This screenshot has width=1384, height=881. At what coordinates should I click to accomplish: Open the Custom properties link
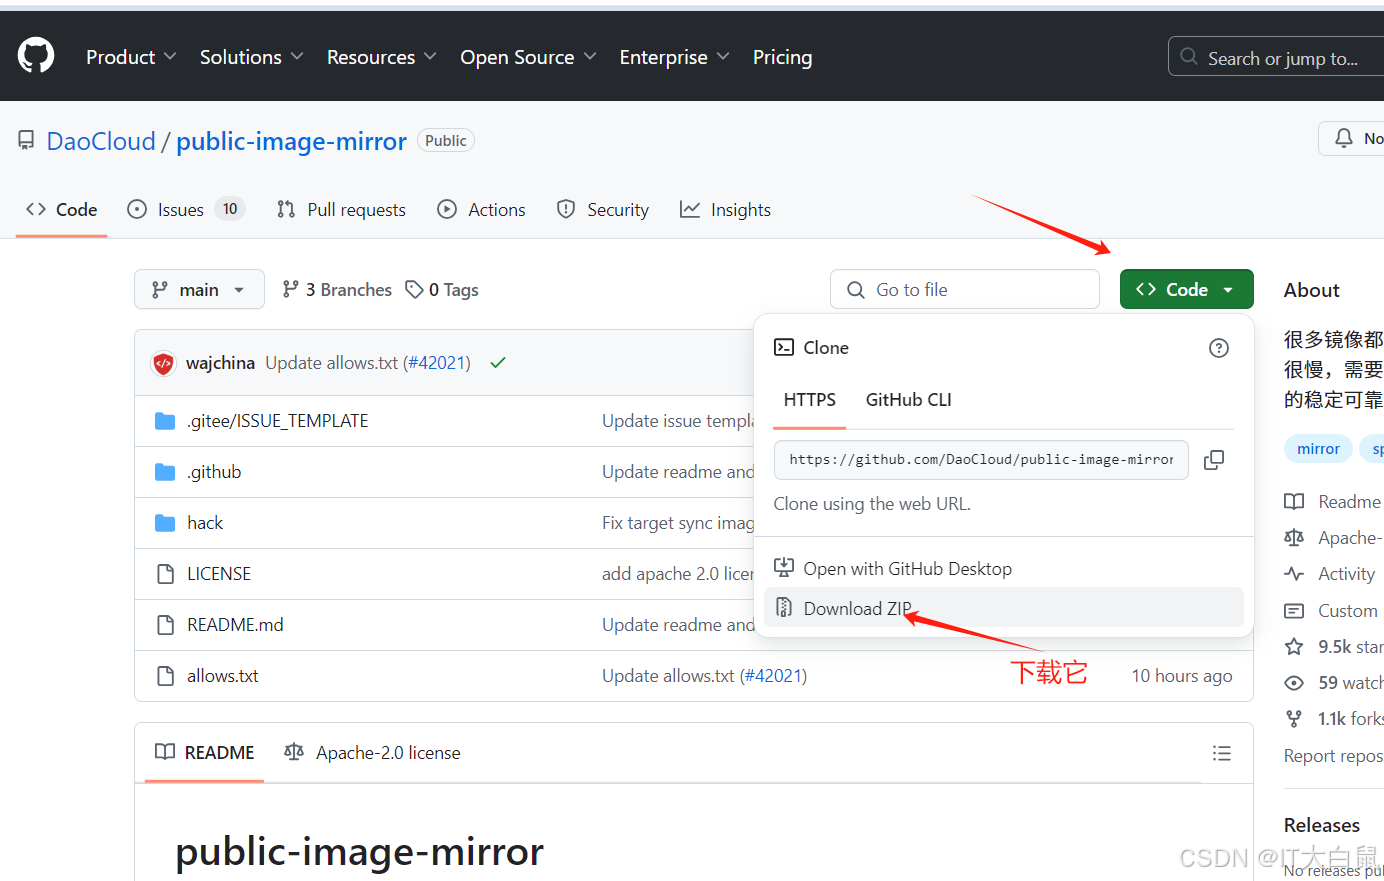[x=1333, y=610]
